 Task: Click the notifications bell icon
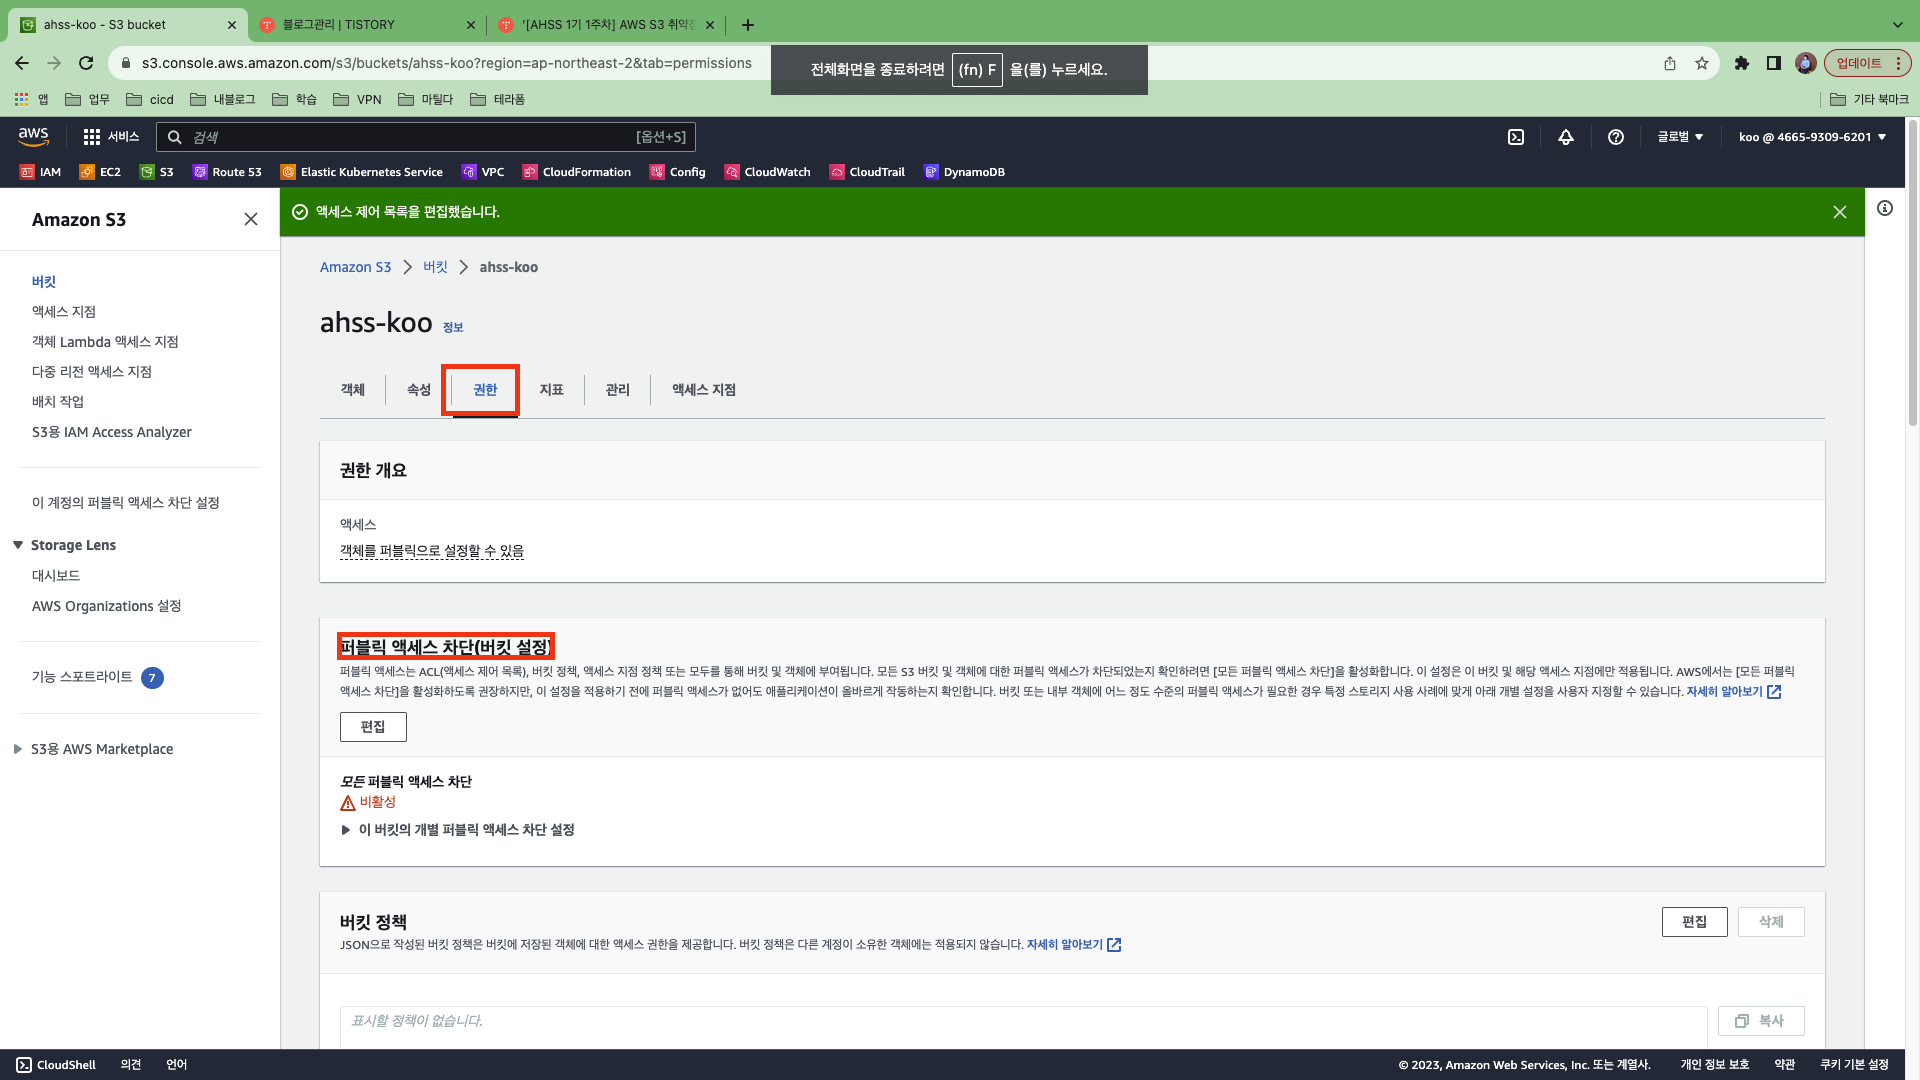1566,137
